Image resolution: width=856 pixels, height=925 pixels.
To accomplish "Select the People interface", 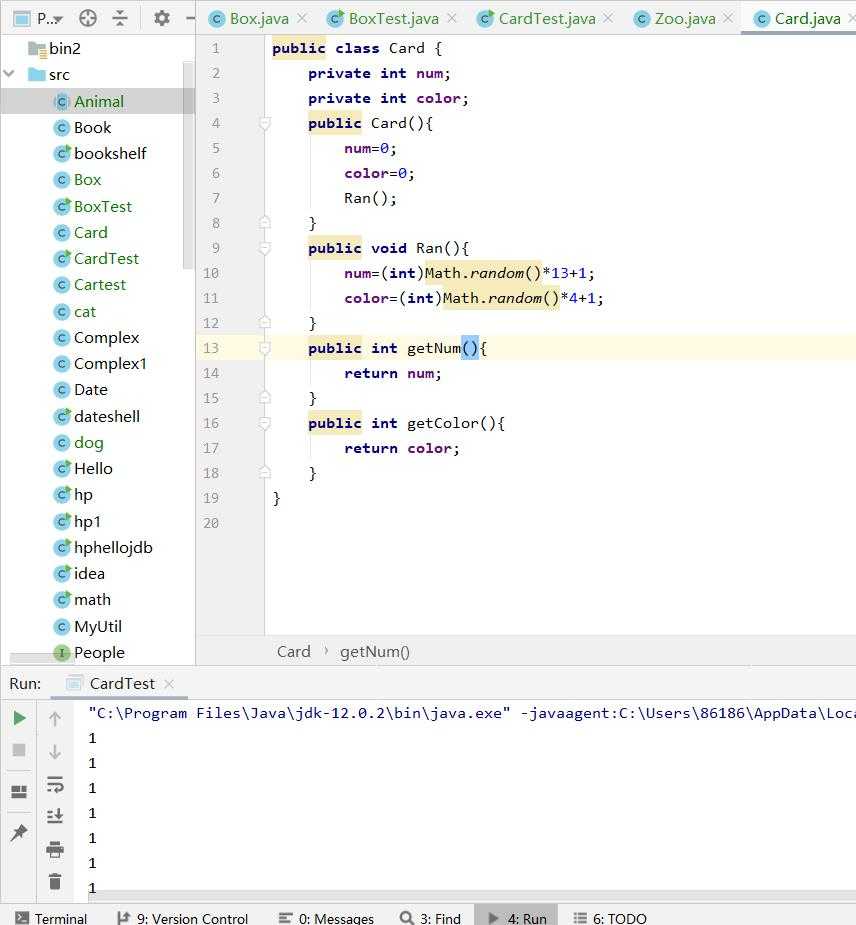I will click(89, 652).
